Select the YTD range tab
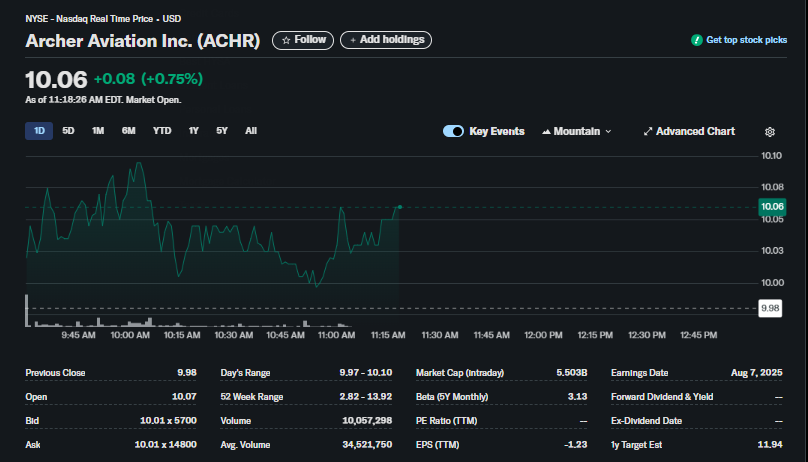Viewport: 808px width, 462px height. (x=162, y=131)
